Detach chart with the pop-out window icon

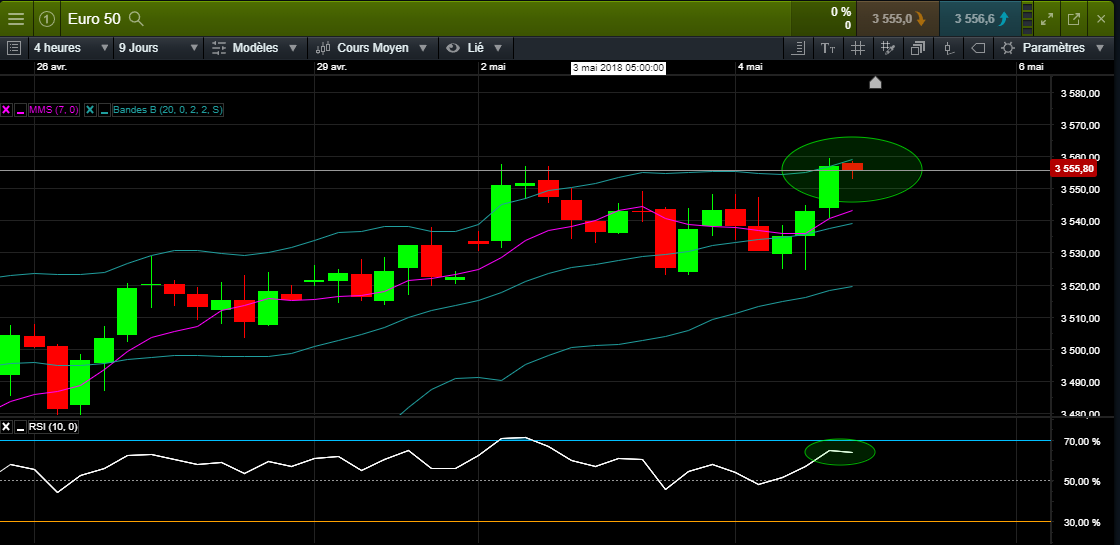tap(1074, 19)
